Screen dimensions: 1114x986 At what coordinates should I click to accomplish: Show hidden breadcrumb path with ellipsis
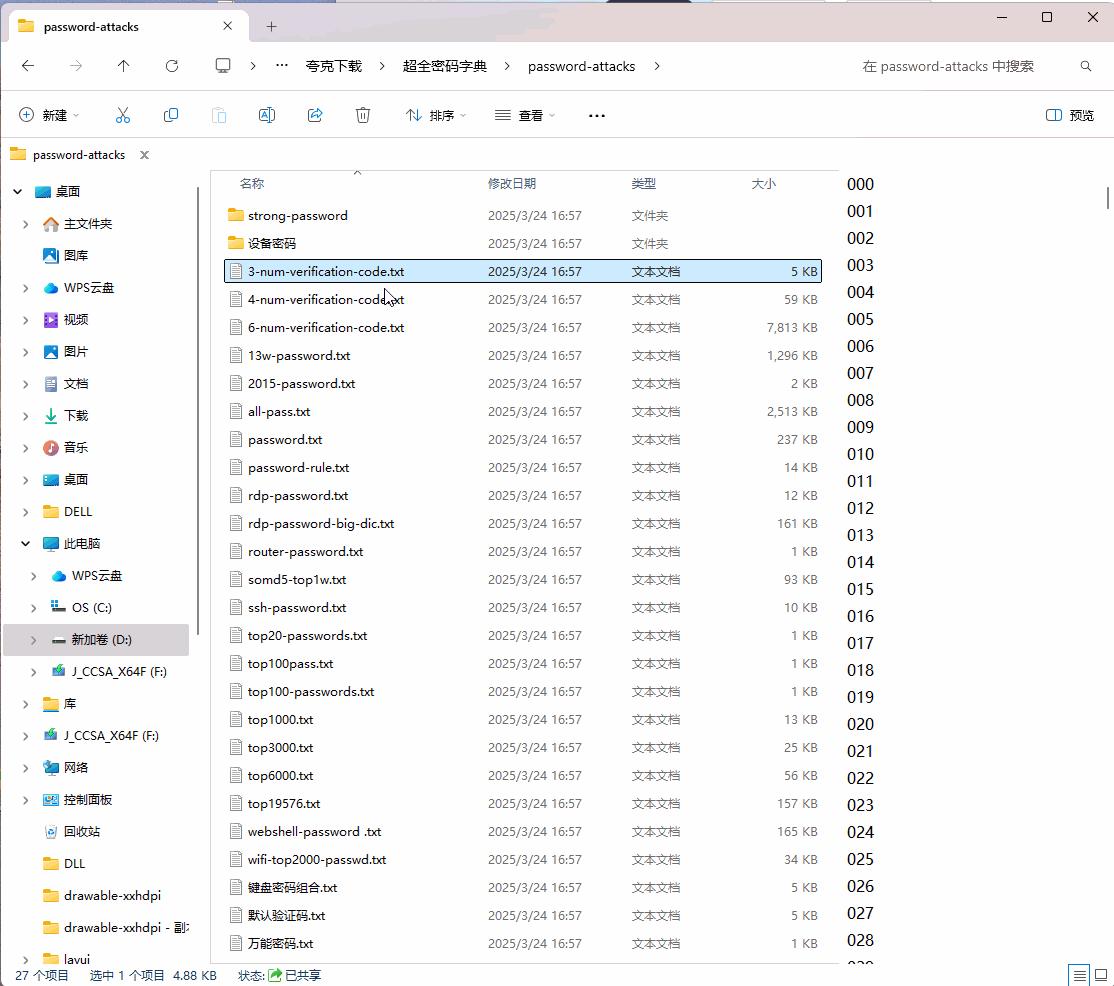[282, 65]
